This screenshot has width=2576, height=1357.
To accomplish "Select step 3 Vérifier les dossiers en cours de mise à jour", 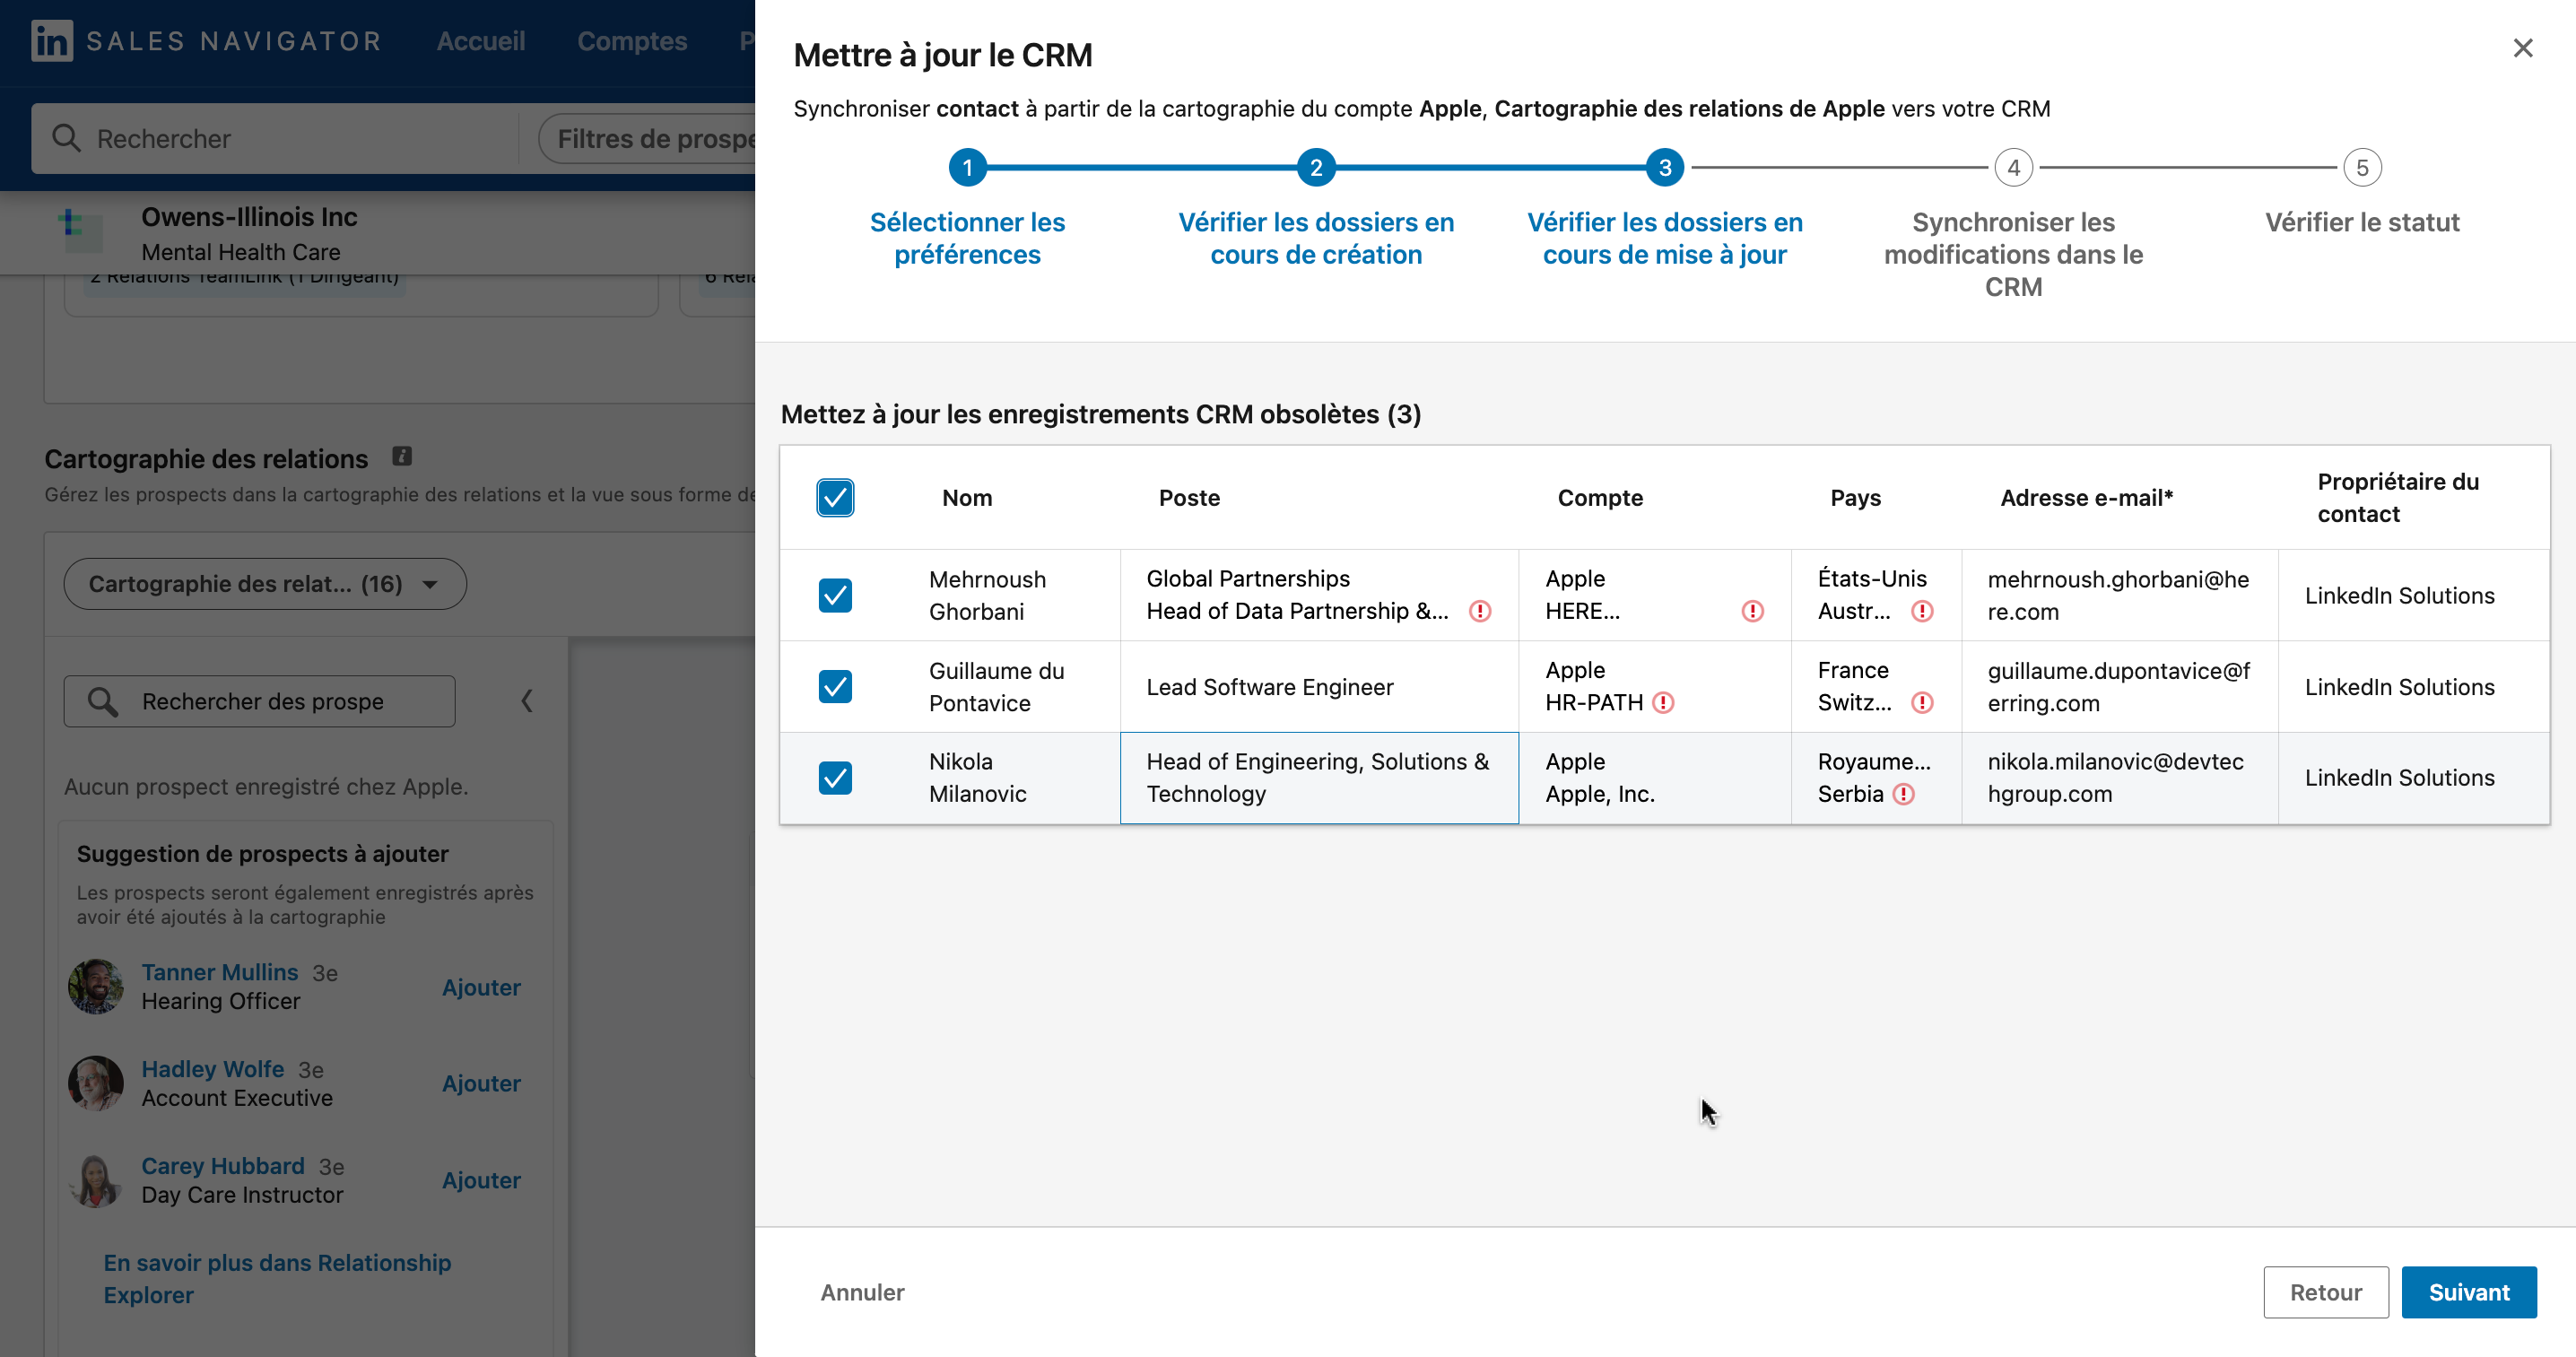I will [1665, 168].
